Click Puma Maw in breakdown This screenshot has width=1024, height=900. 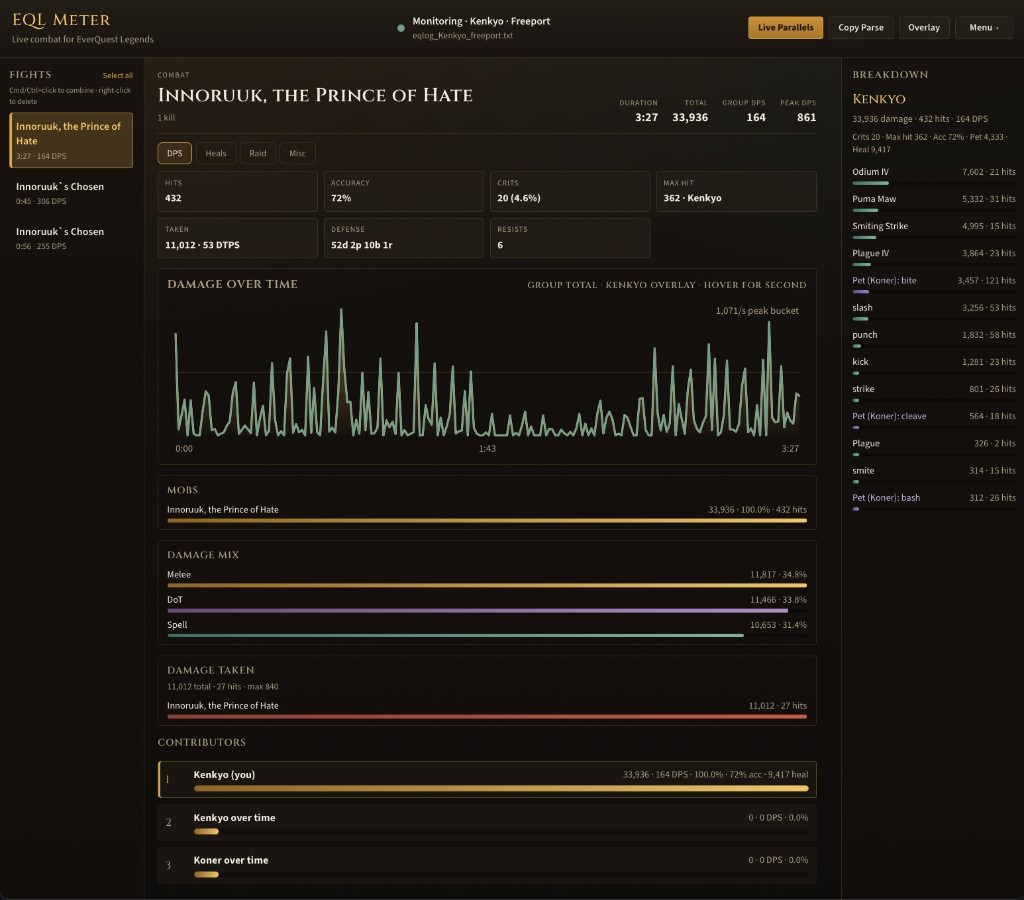(x=933, y=203)
